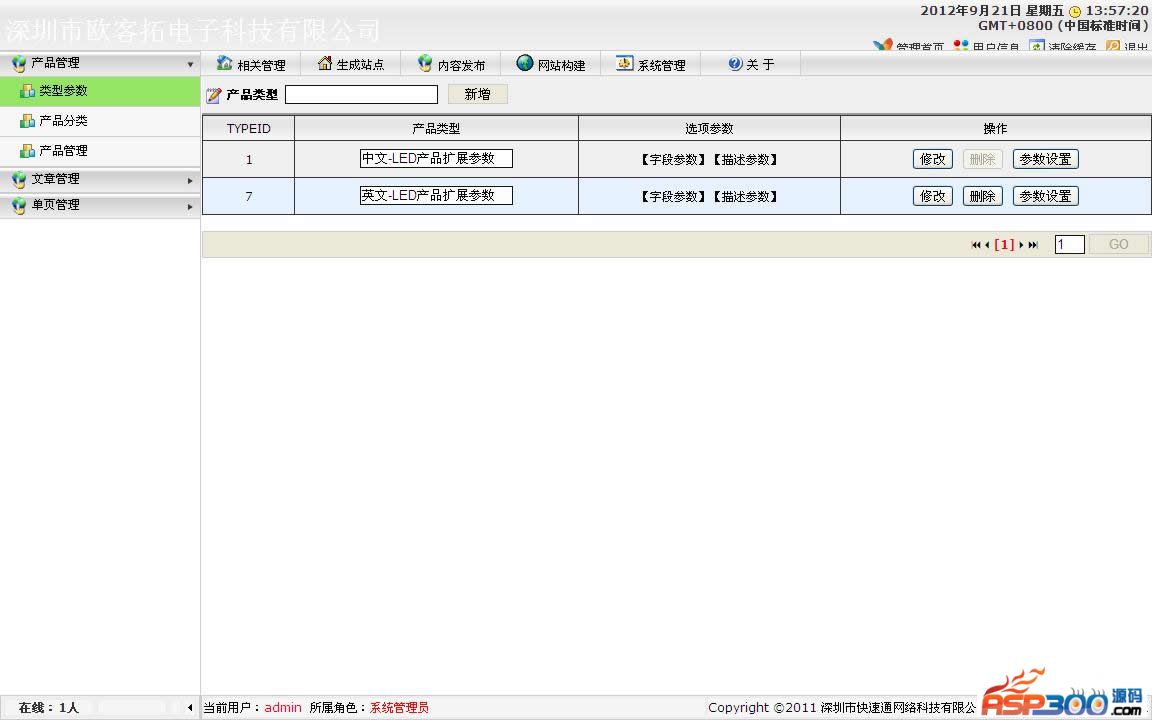Viewport: 1152px width, 720px height.
Task: Open the 系统管理 menu icon
Action: pyautogui.click(x=624, y=63)
